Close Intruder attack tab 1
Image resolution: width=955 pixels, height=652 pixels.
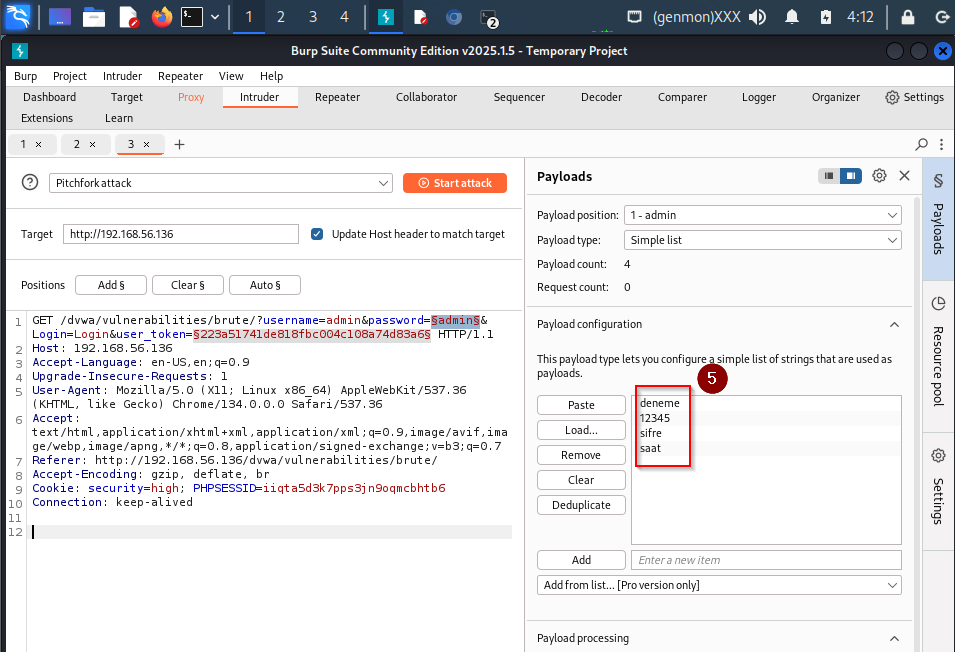[x=38, y=144]
